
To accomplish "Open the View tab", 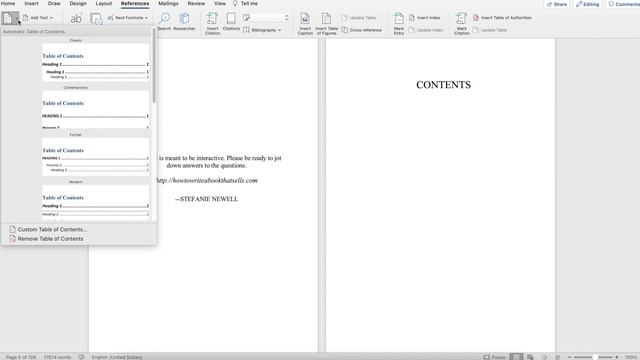I will (220, 3).
